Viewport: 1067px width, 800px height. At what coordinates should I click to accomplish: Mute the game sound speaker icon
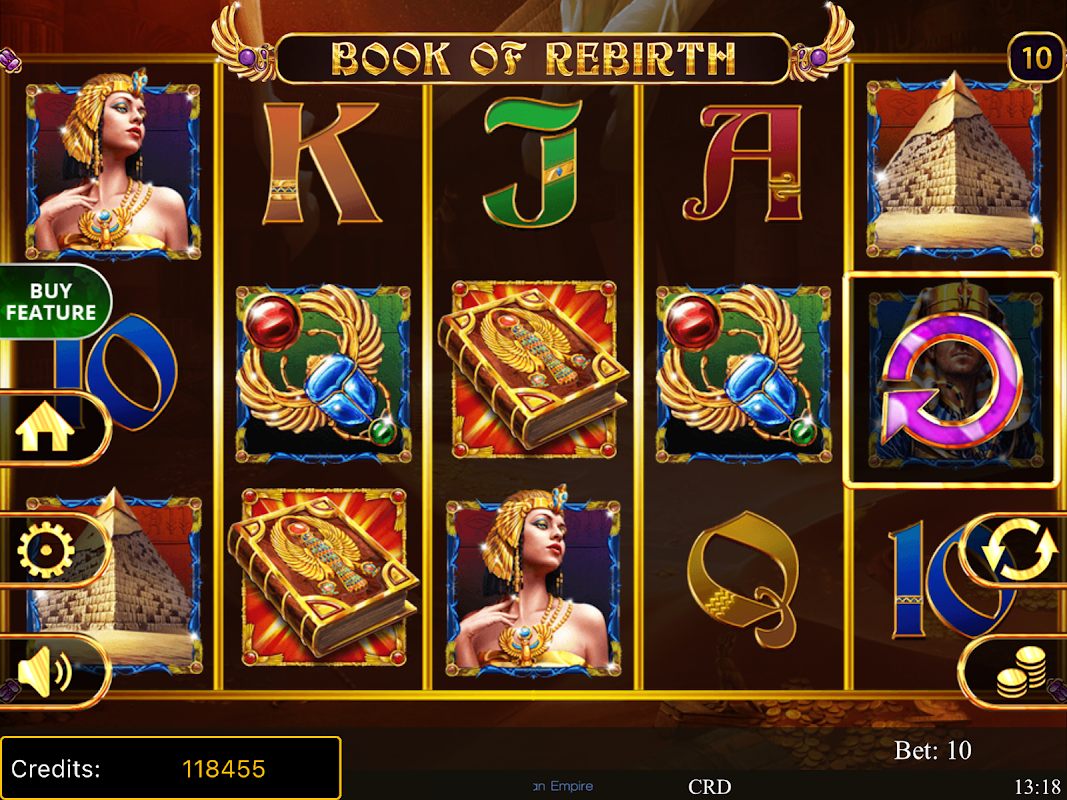coord(44,672)
